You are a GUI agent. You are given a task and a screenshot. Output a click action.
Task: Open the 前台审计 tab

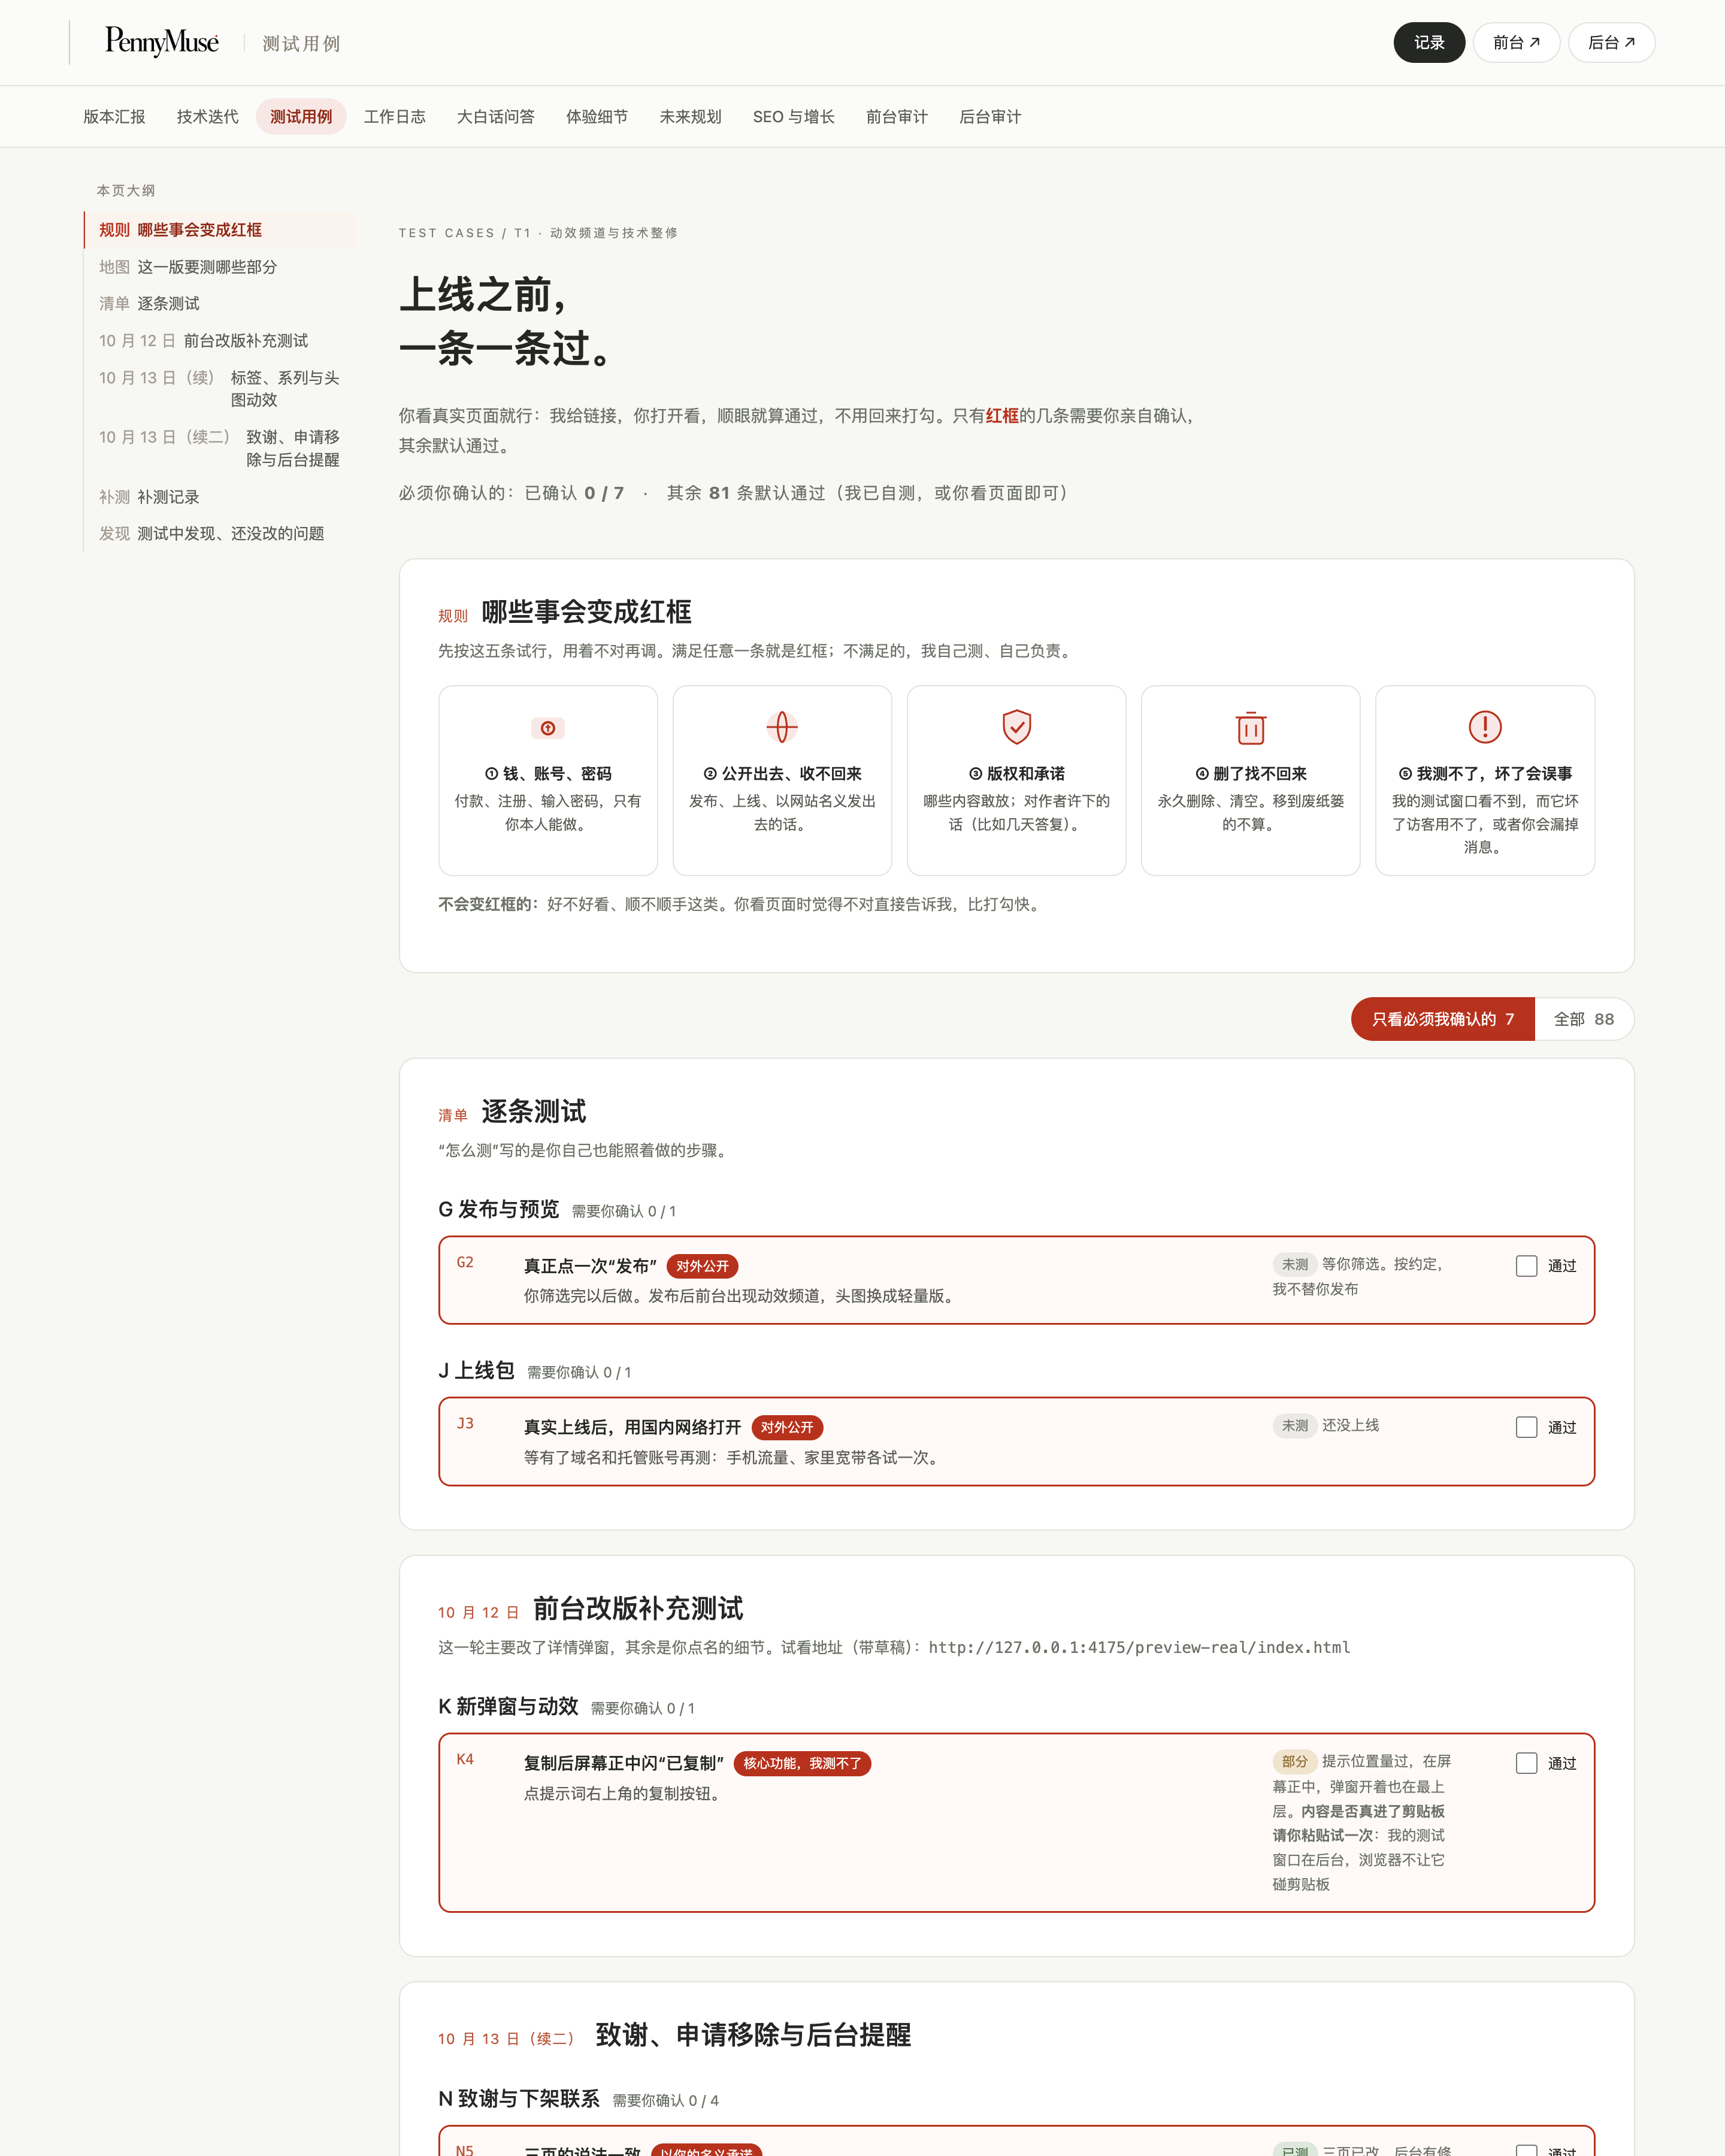point(897,117)
